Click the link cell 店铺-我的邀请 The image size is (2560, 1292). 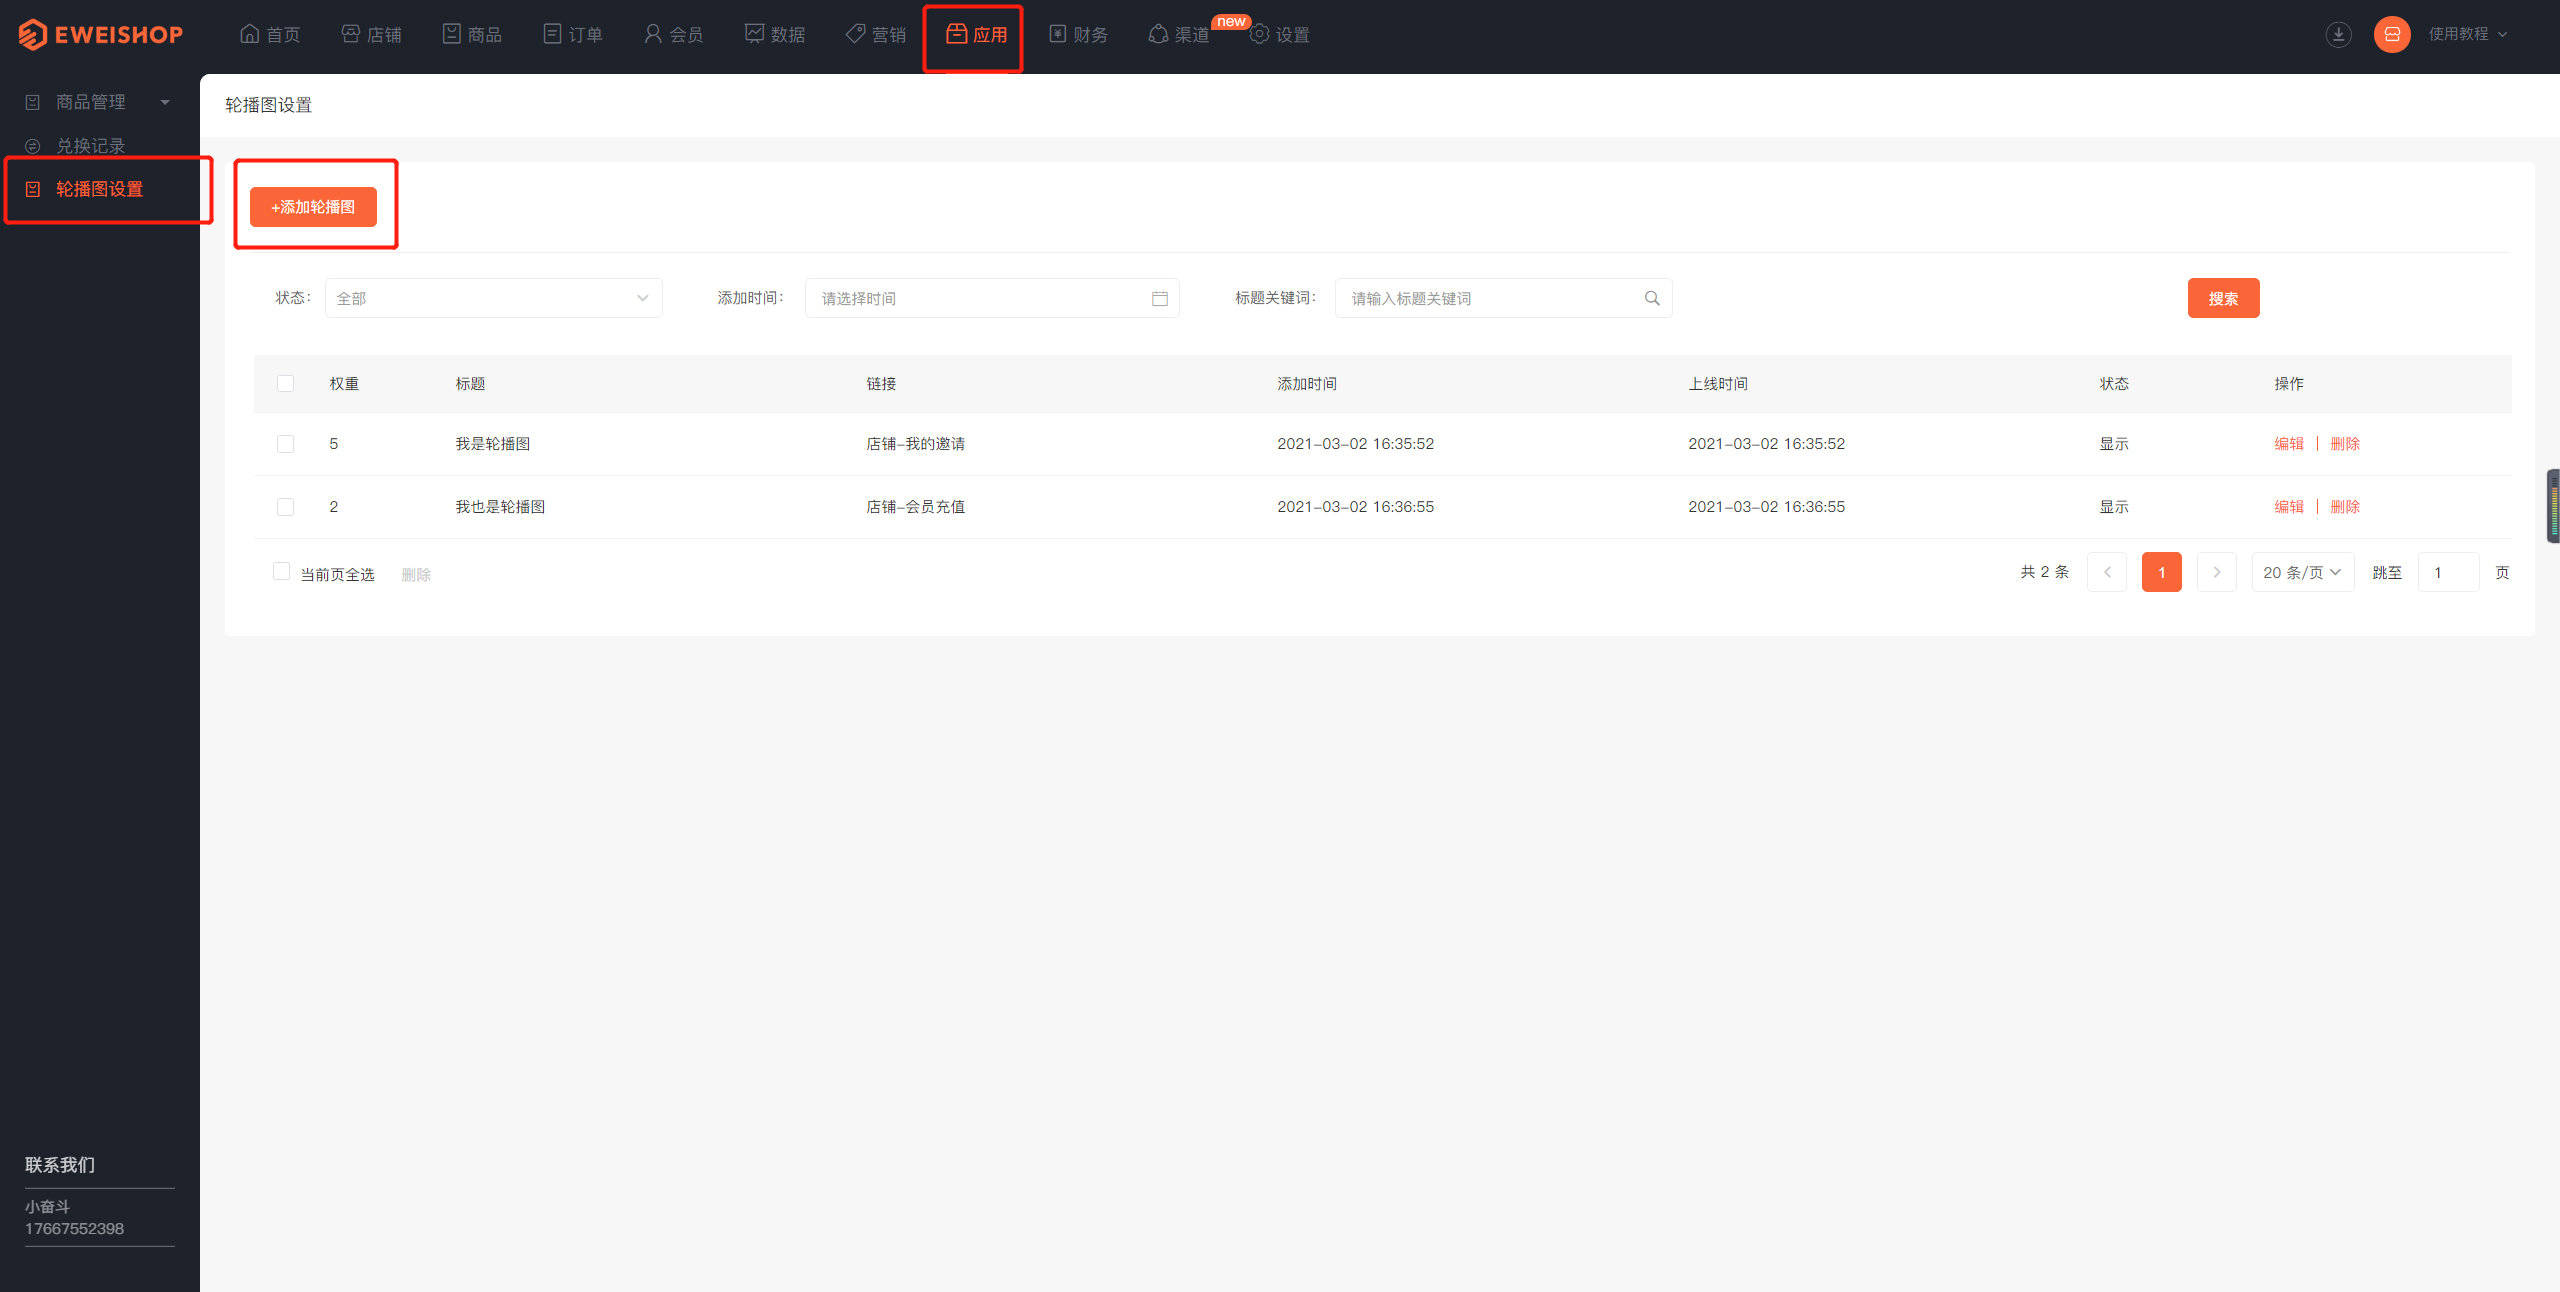915,443
